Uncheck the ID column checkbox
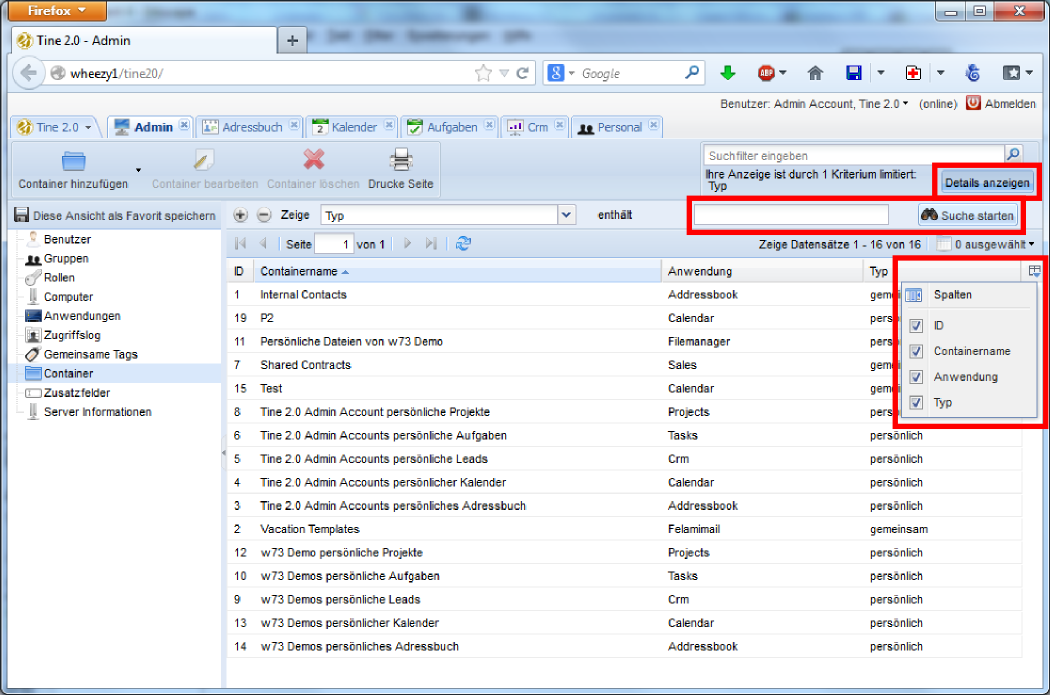Viewport: 1050px width, 695px height. [x=916, y=326]
